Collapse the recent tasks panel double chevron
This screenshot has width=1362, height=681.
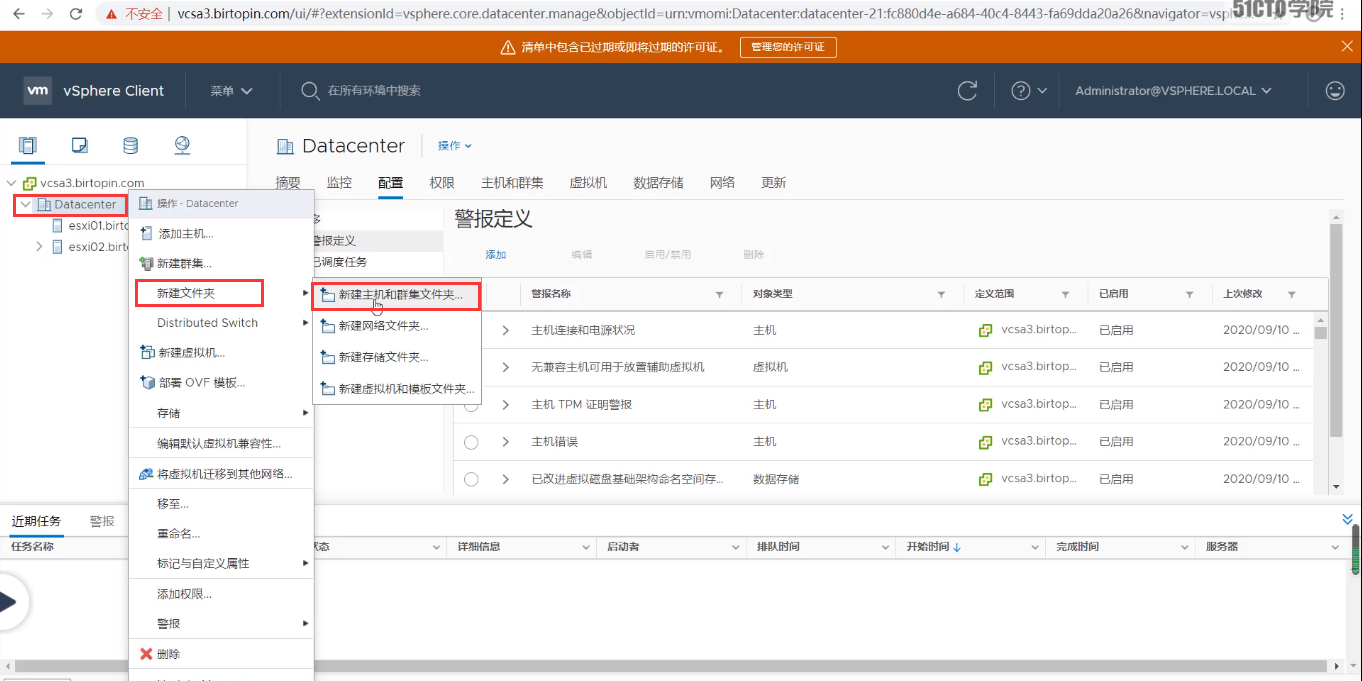pyautogui.click(x=1346, y=519)
